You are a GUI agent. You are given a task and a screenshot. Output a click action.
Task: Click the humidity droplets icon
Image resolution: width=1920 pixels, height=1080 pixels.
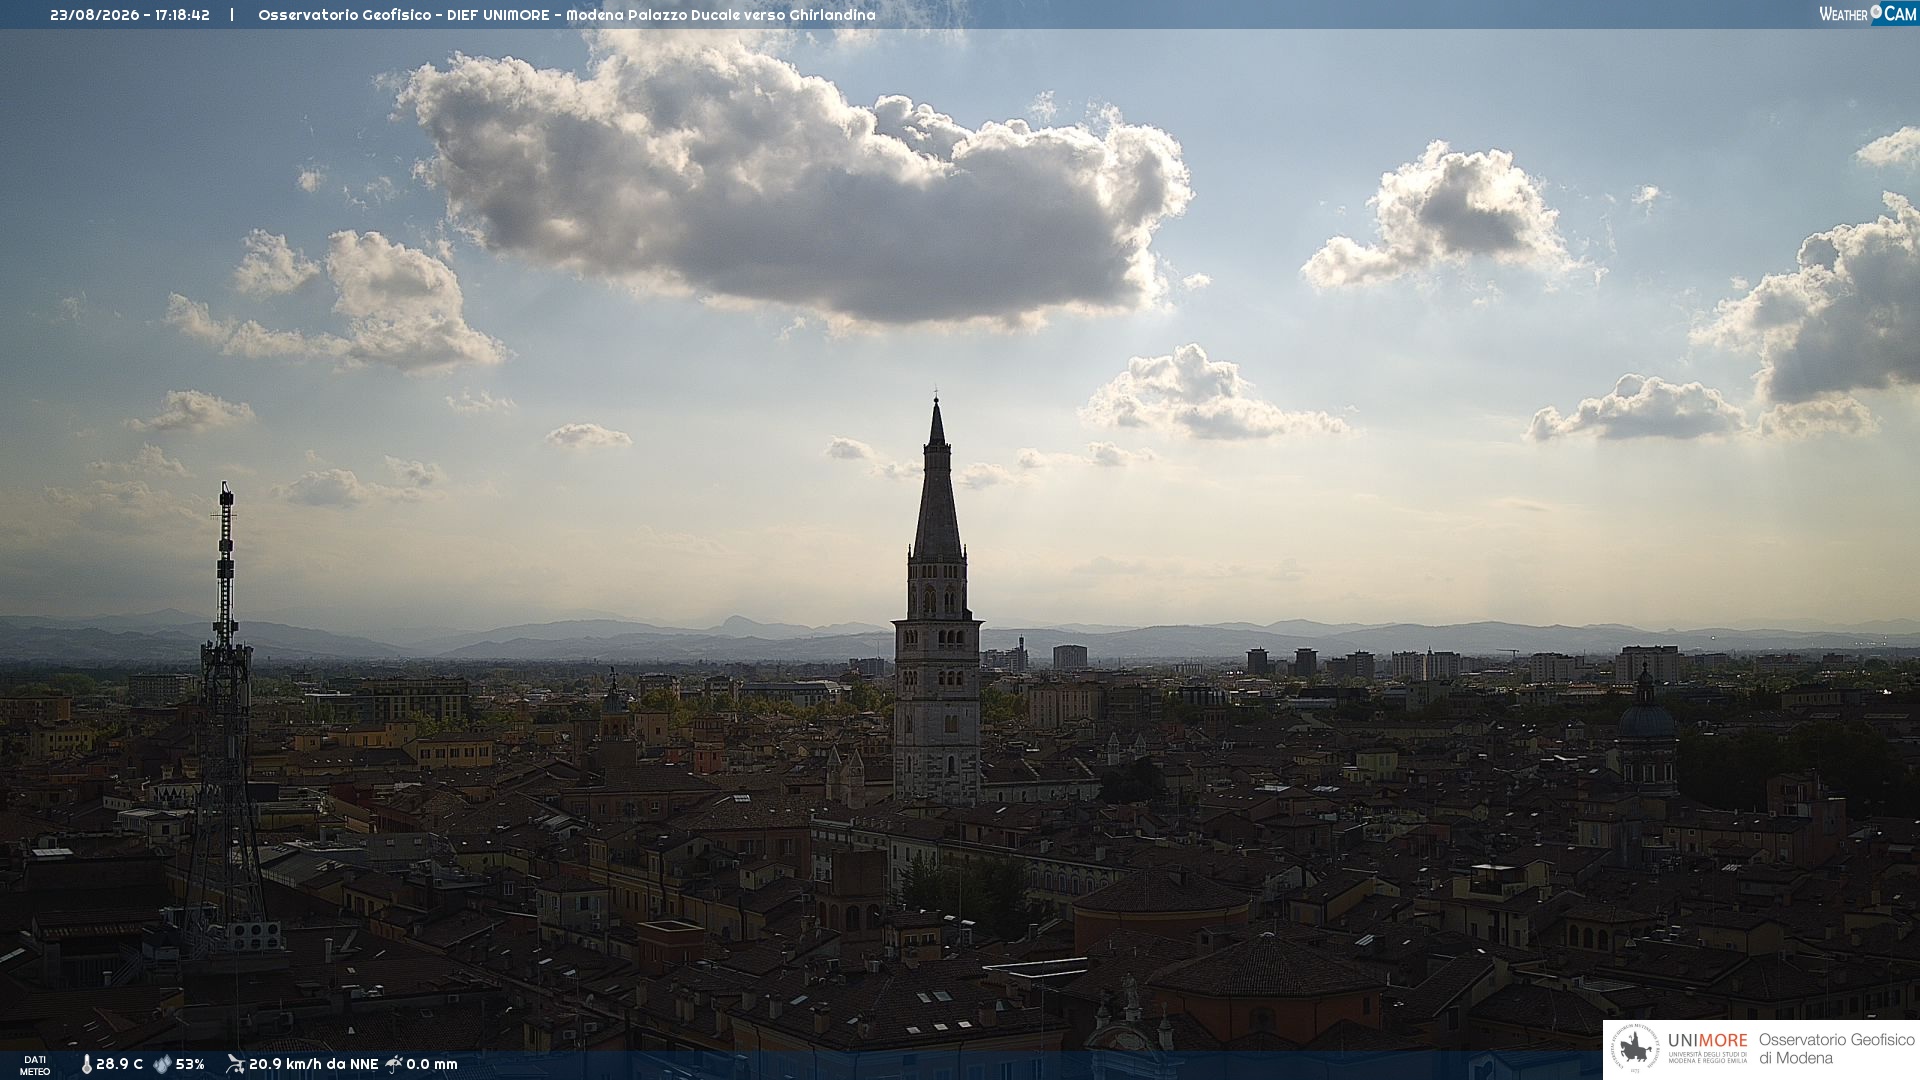pyautogui.click(x=162, y=1065)
